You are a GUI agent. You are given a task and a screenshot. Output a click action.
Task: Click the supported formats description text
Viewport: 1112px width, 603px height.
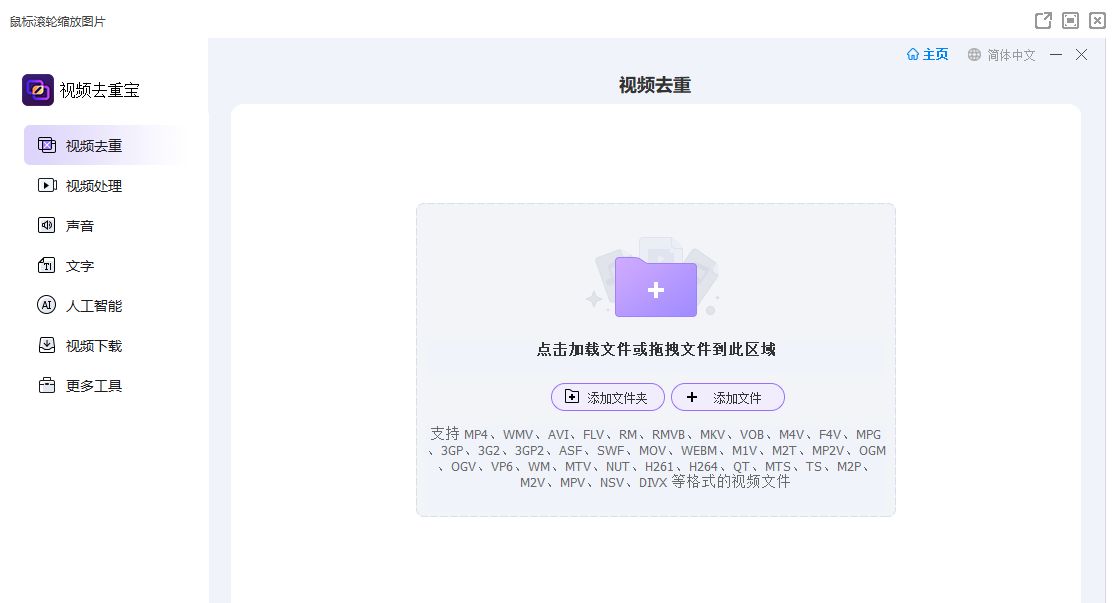(656, 458)
